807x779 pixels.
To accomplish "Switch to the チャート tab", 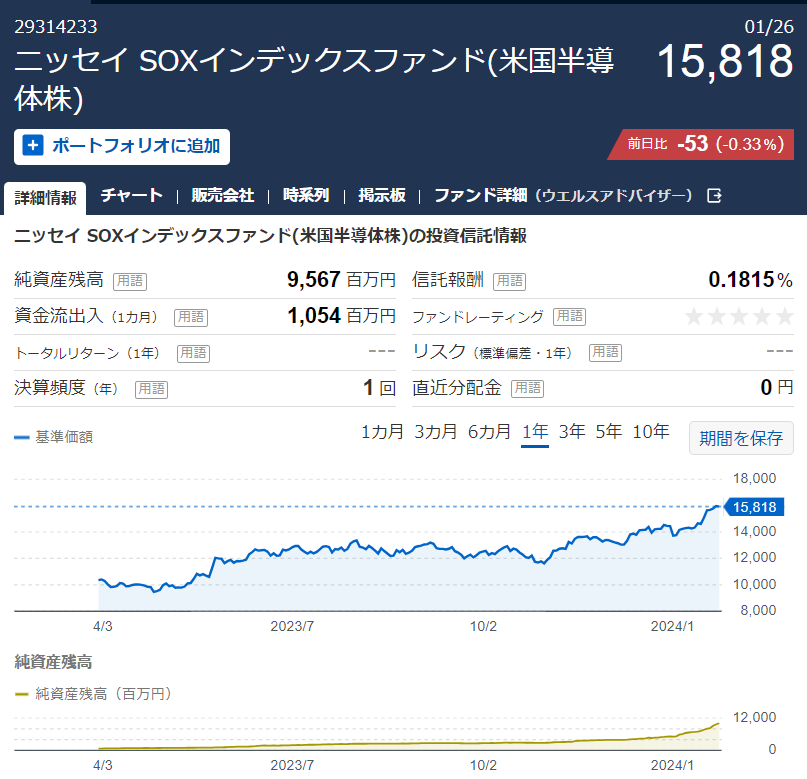I will pyautogui.click(x=132, y=196).
